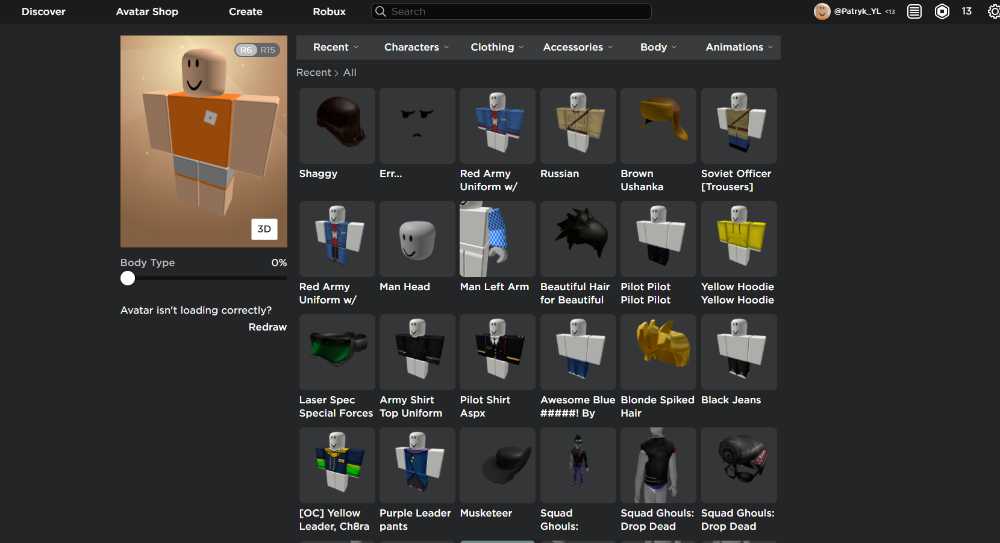Image resolution: width=1000 pixels, height=543 pixels.
Task: Select the Awesome Blue pants thumbnail
Action: pyautogui.click(x=578, y=352)
